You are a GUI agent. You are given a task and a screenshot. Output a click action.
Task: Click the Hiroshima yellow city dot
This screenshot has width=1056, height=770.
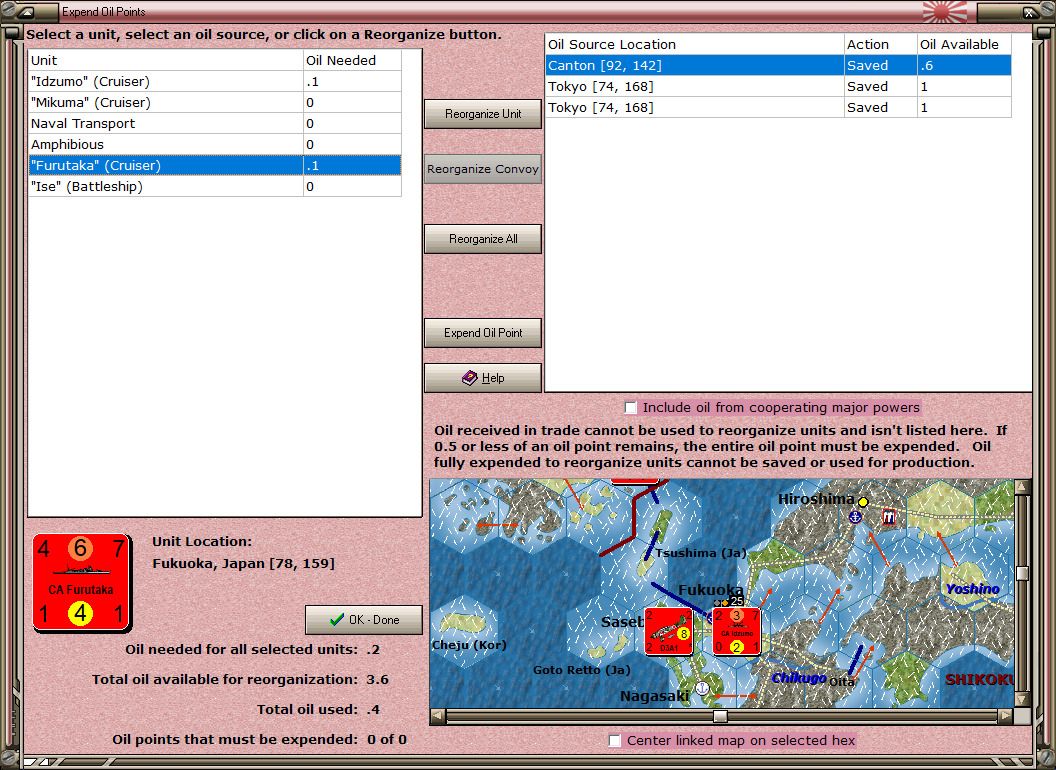(863, 501)
